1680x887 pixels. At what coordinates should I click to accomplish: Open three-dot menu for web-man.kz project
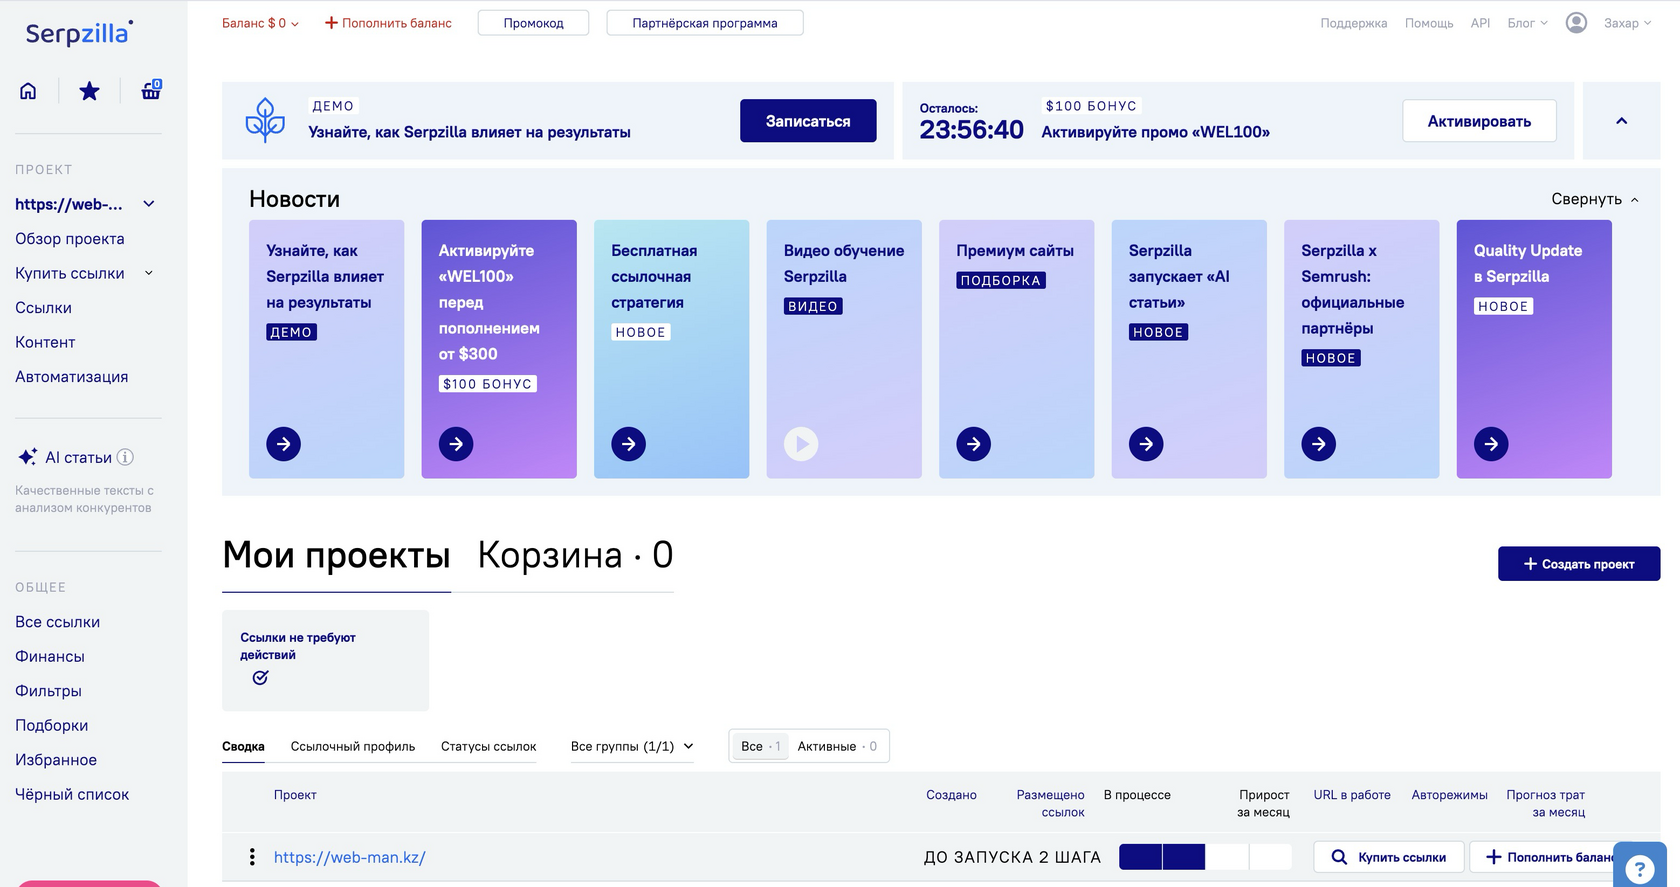pyautogui.click(x=252, y=857)
